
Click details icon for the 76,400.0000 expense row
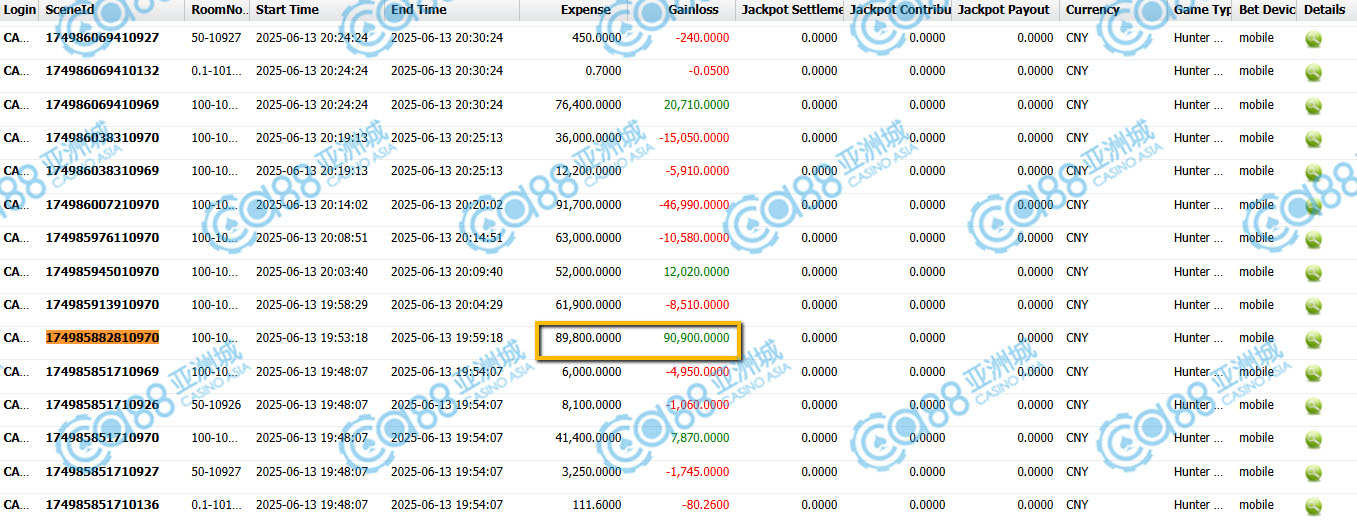[x=1313, y=106]
